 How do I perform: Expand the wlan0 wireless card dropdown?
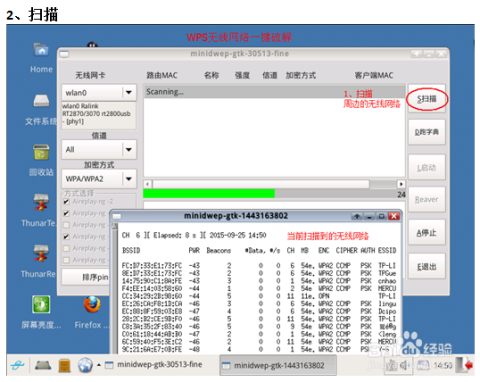[x=129, y=92]
